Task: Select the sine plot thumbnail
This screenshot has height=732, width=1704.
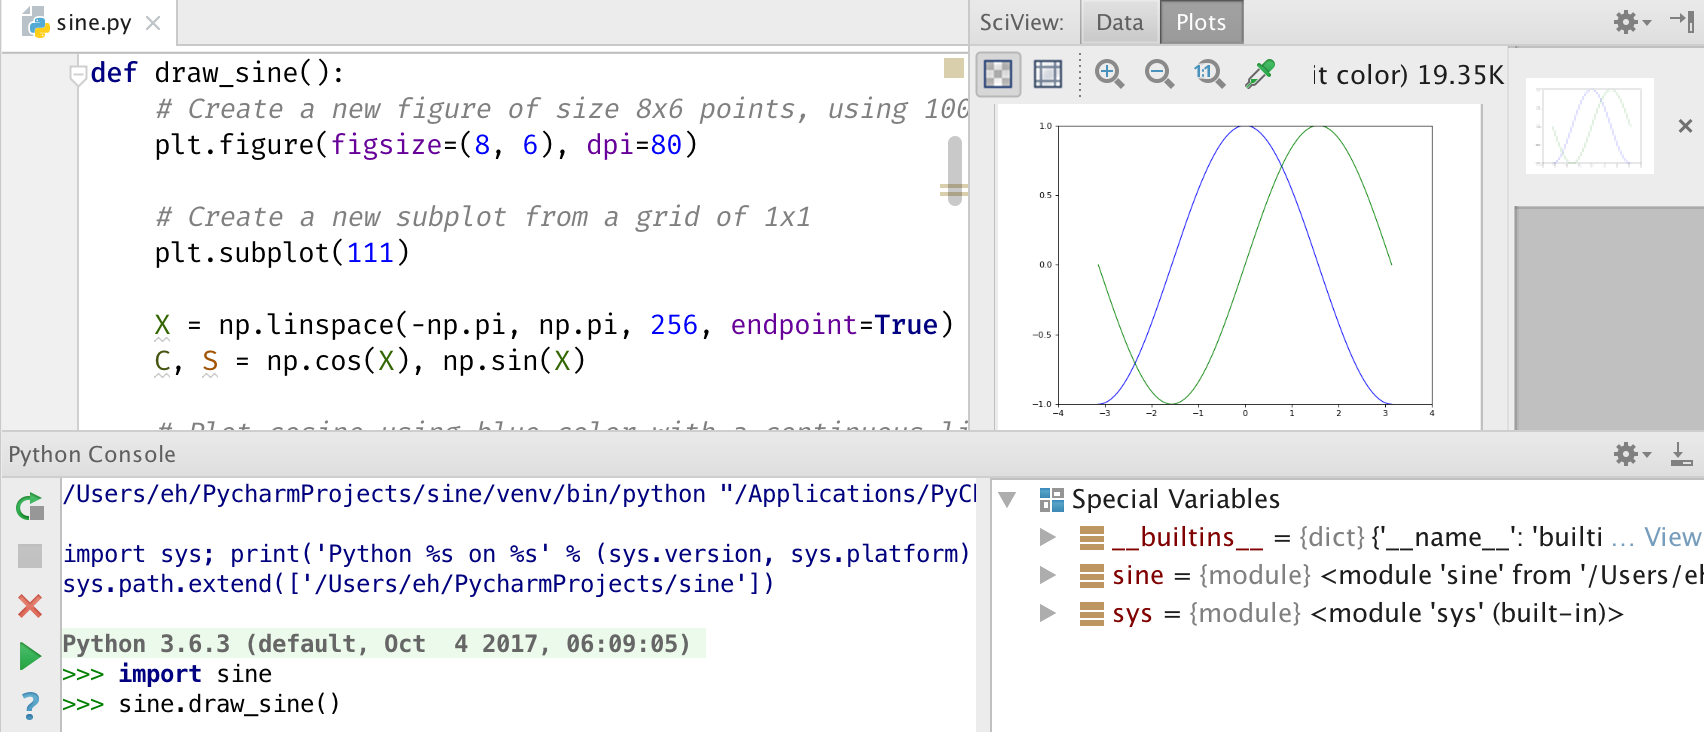Action: [x=1589, y=126]
